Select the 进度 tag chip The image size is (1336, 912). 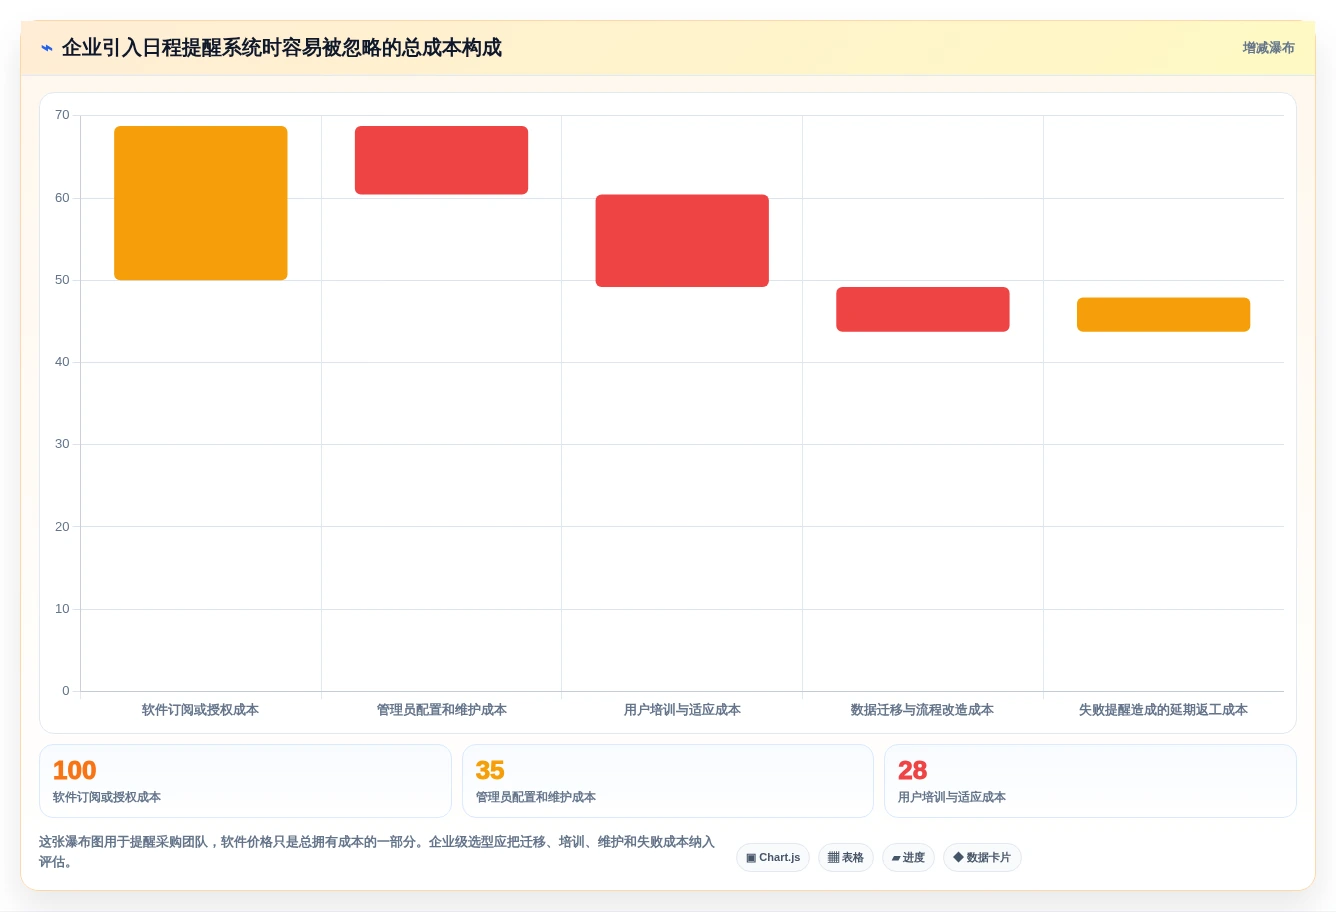click(908, 858)
